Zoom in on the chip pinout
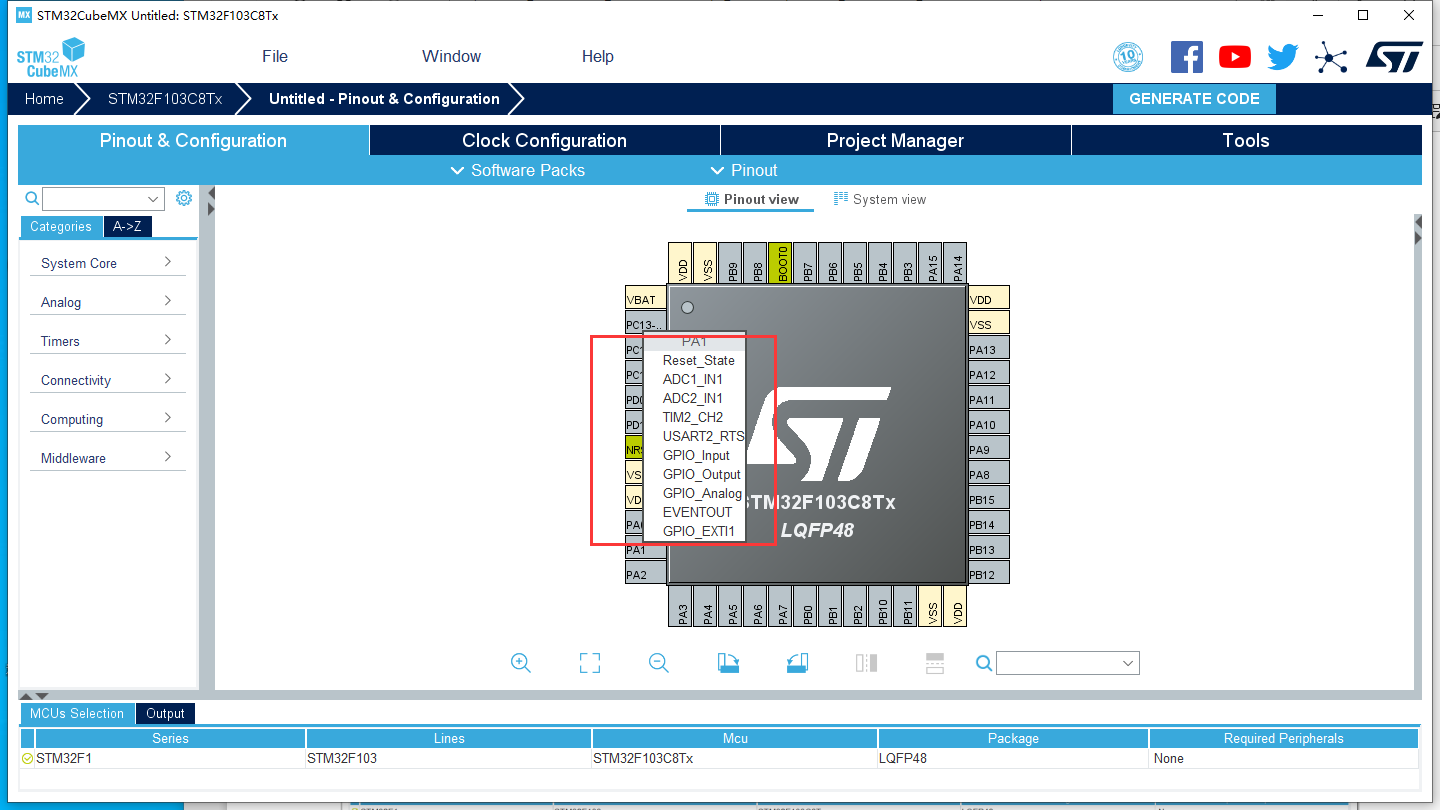1440x810 pixels. 520,663
